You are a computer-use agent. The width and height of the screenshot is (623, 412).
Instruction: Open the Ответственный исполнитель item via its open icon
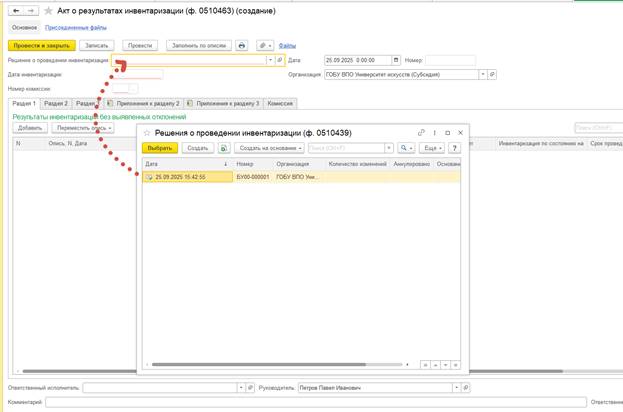(x=250, y=387)
